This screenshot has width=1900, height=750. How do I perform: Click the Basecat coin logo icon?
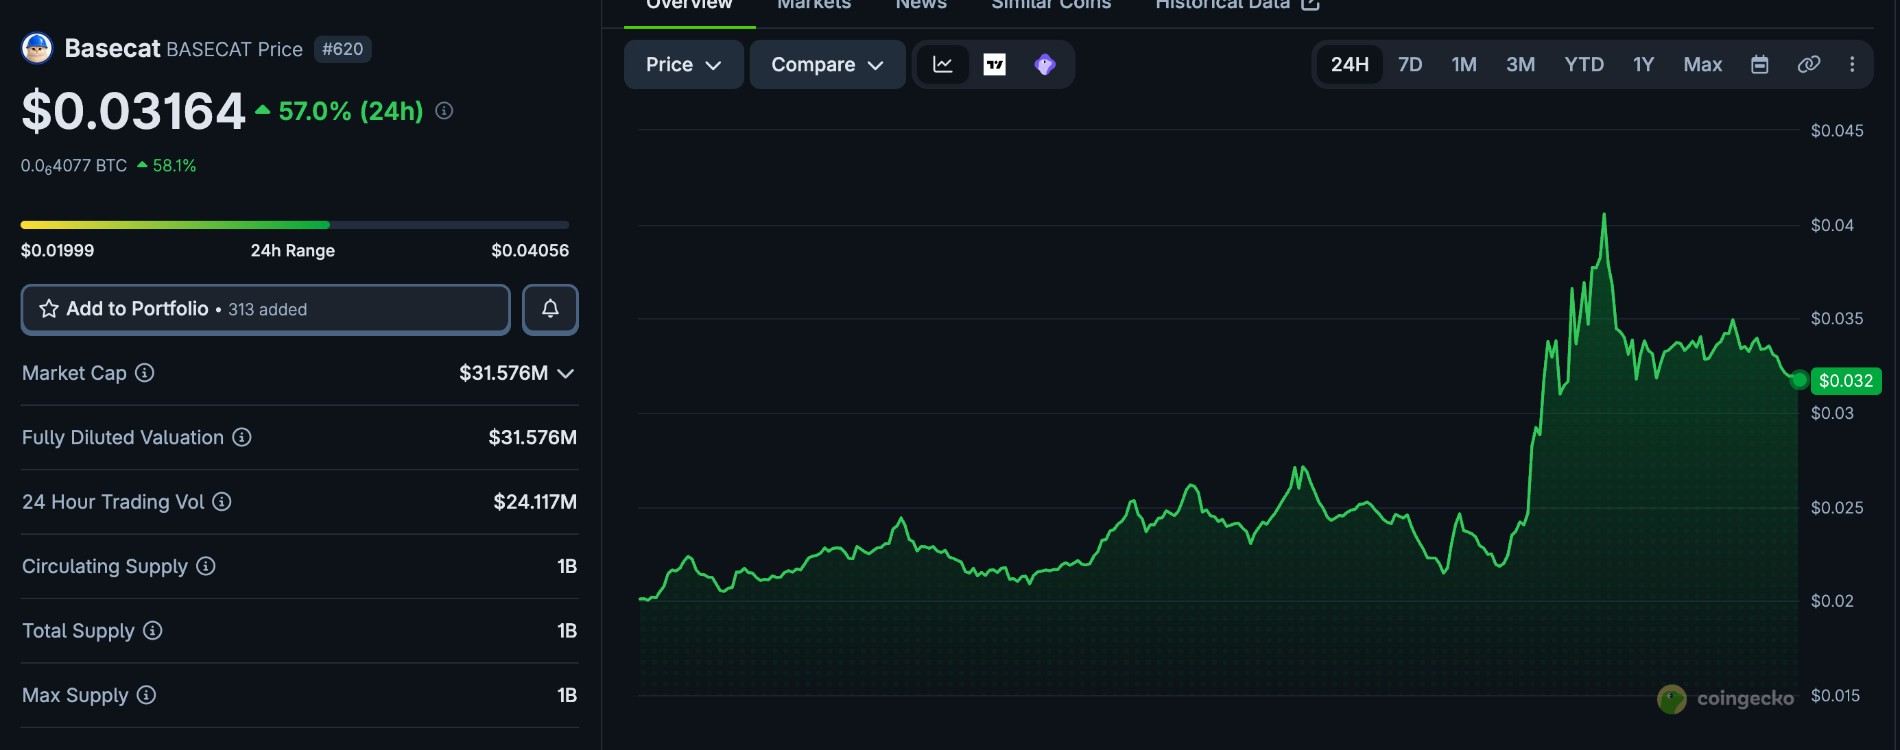click(37, 48)
